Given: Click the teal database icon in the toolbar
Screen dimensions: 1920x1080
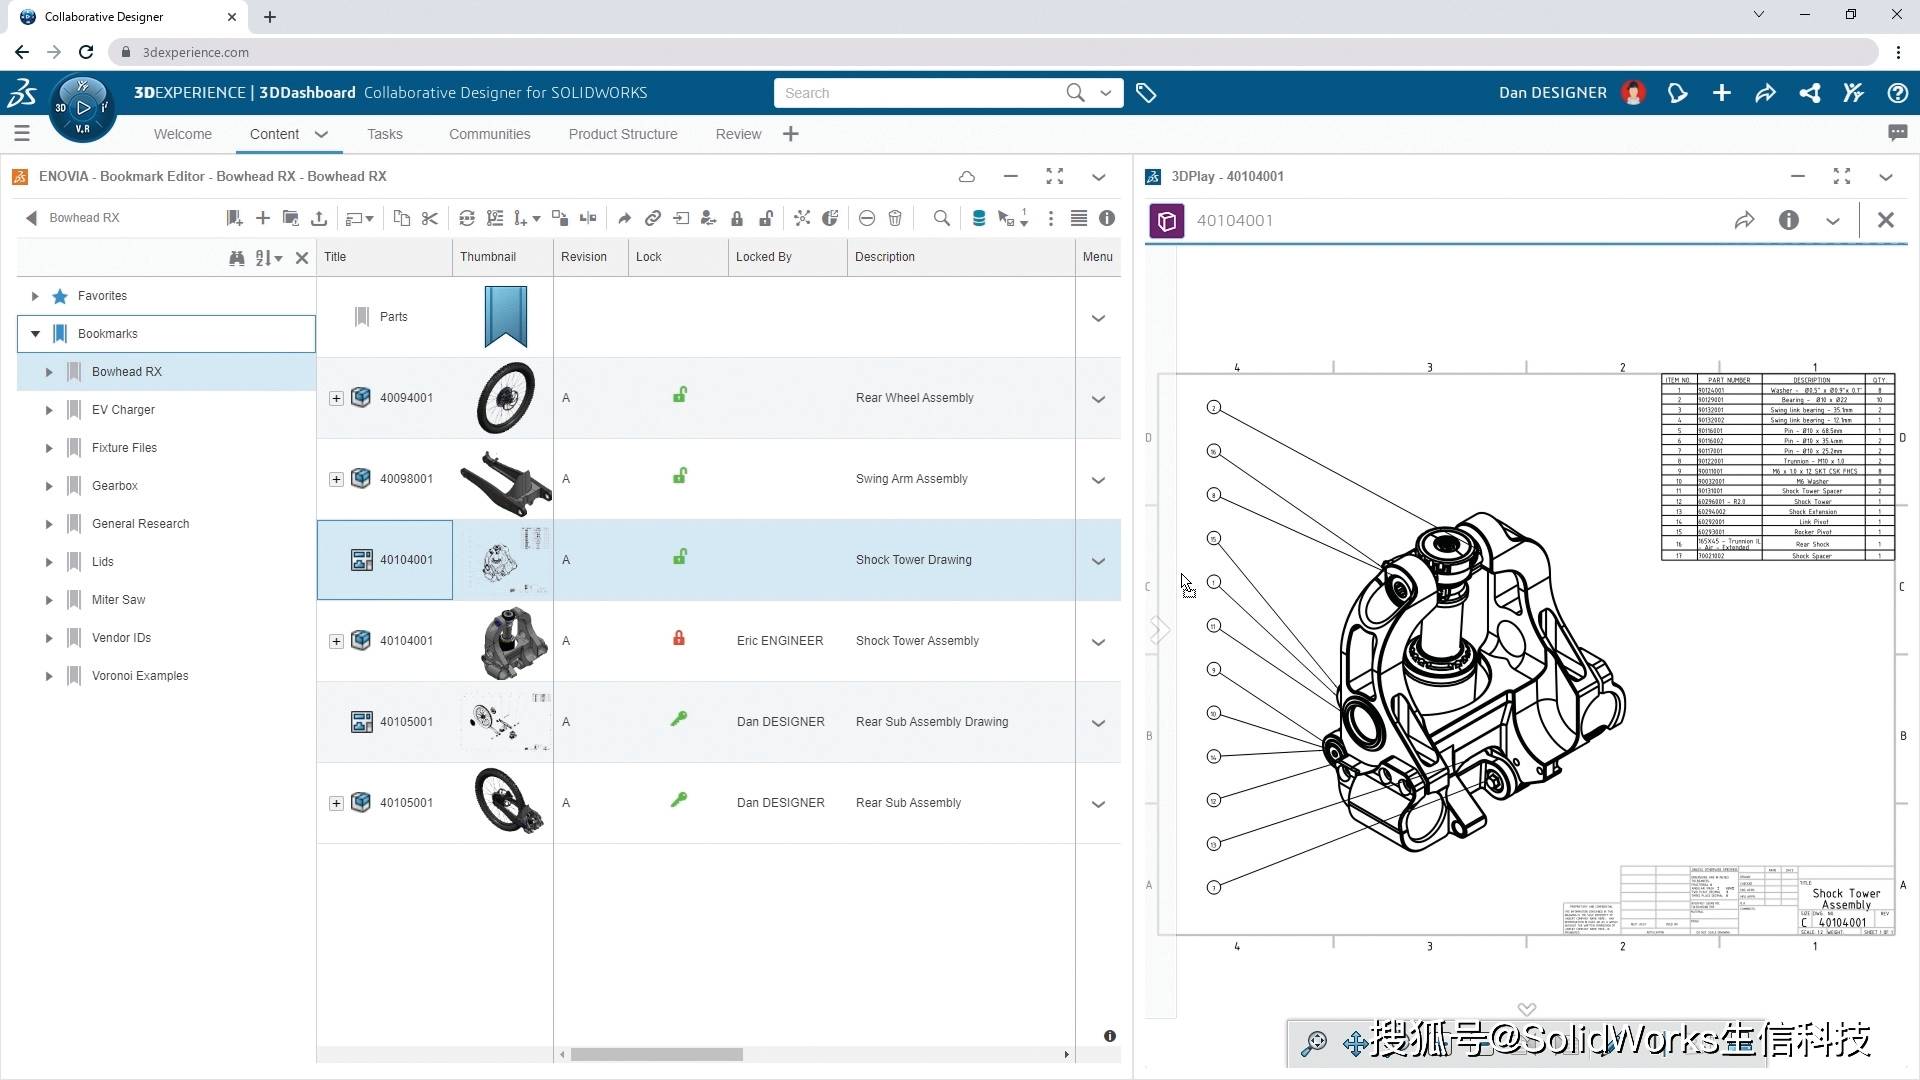Looking at the screenshot, I should (979, 218).
